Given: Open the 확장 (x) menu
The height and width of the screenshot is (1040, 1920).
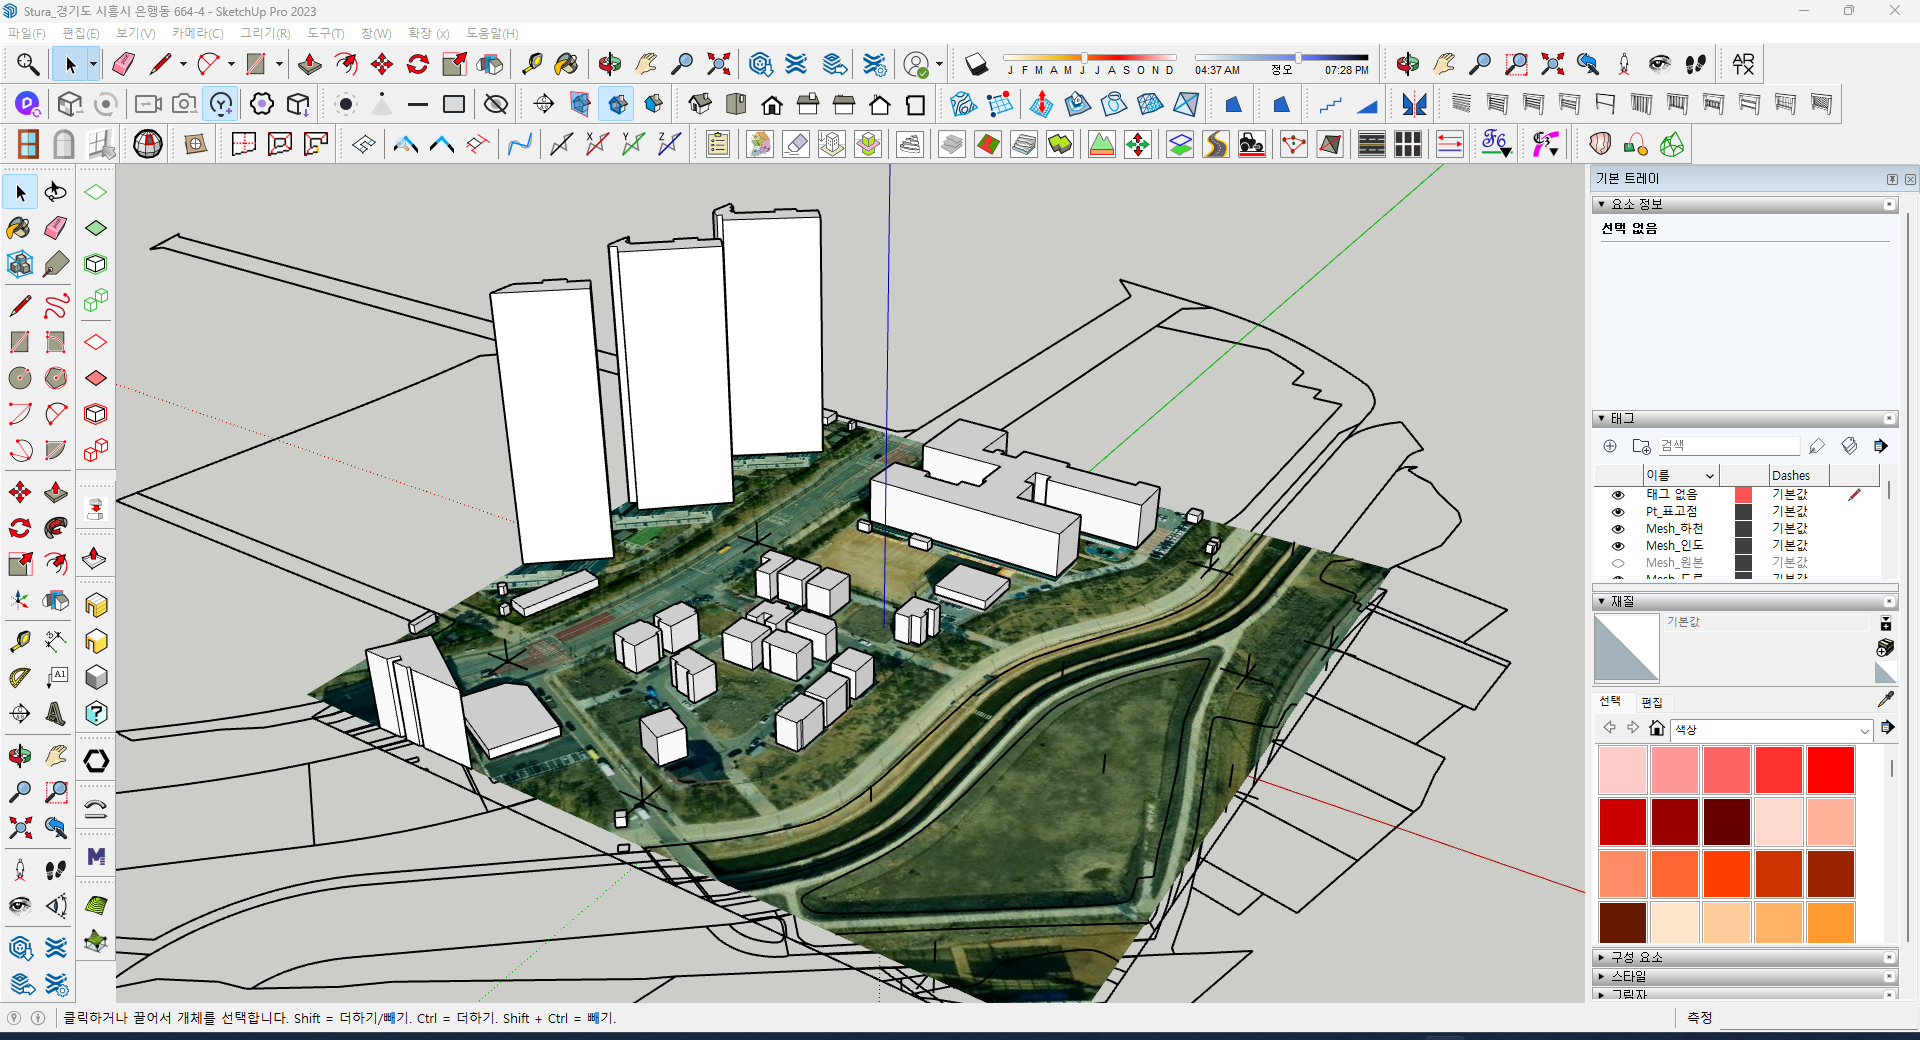Looking at the screenshot, I should (429, 33).
